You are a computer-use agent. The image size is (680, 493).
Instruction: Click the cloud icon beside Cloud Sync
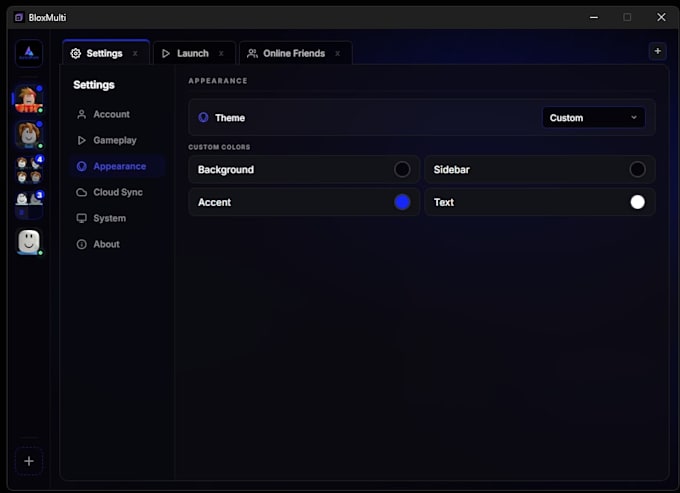[x=82, y=192]
